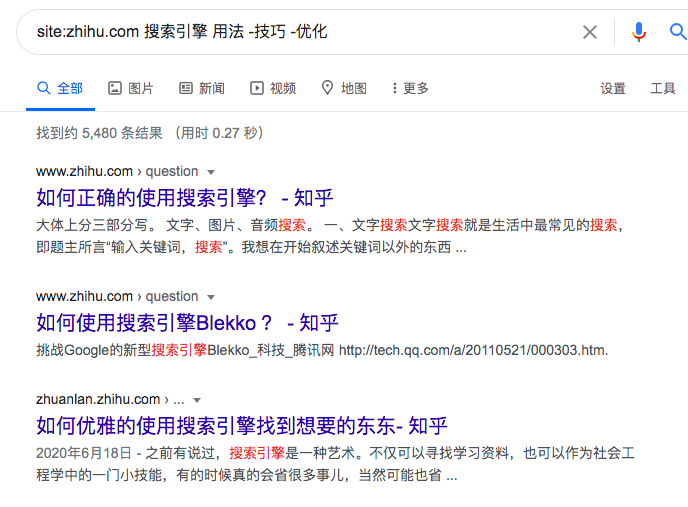Click the 地图 tab location pin icon
The height and width of the screenshot is (507, 688).
[x=327, y=88]
